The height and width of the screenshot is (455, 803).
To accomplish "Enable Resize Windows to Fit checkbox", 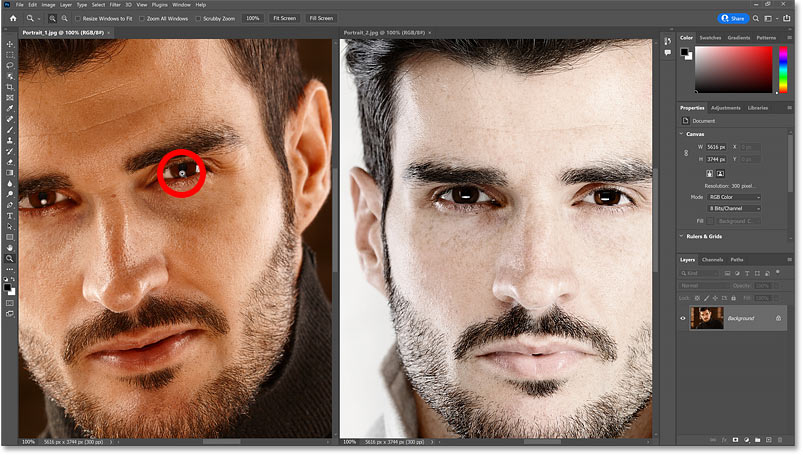I will tap(78, 18).
